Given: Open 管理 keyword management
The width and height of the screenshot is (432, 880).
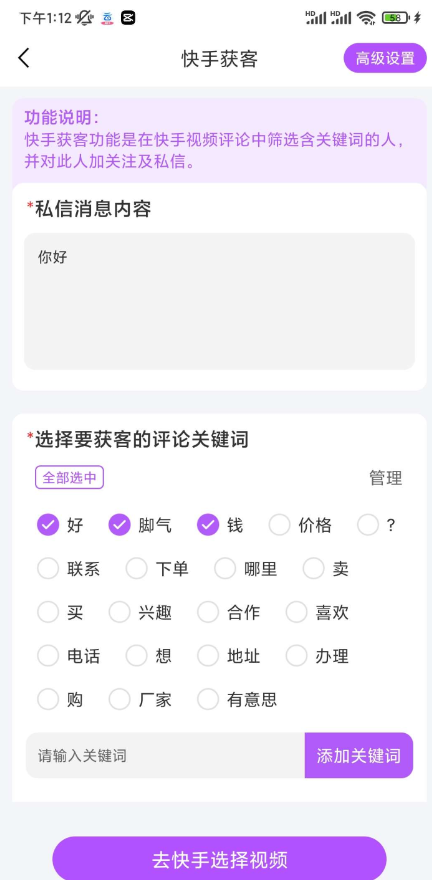Looking at the screenshot, I should [385, 478].
